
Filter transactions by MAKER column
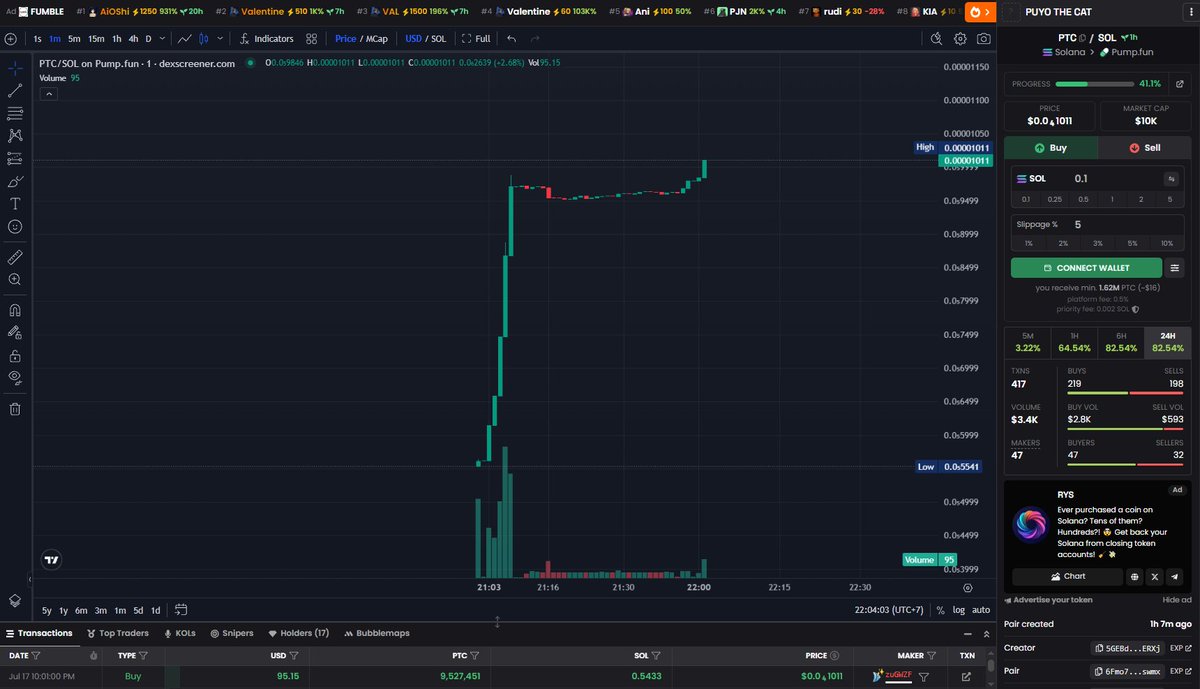click(932, 656)
